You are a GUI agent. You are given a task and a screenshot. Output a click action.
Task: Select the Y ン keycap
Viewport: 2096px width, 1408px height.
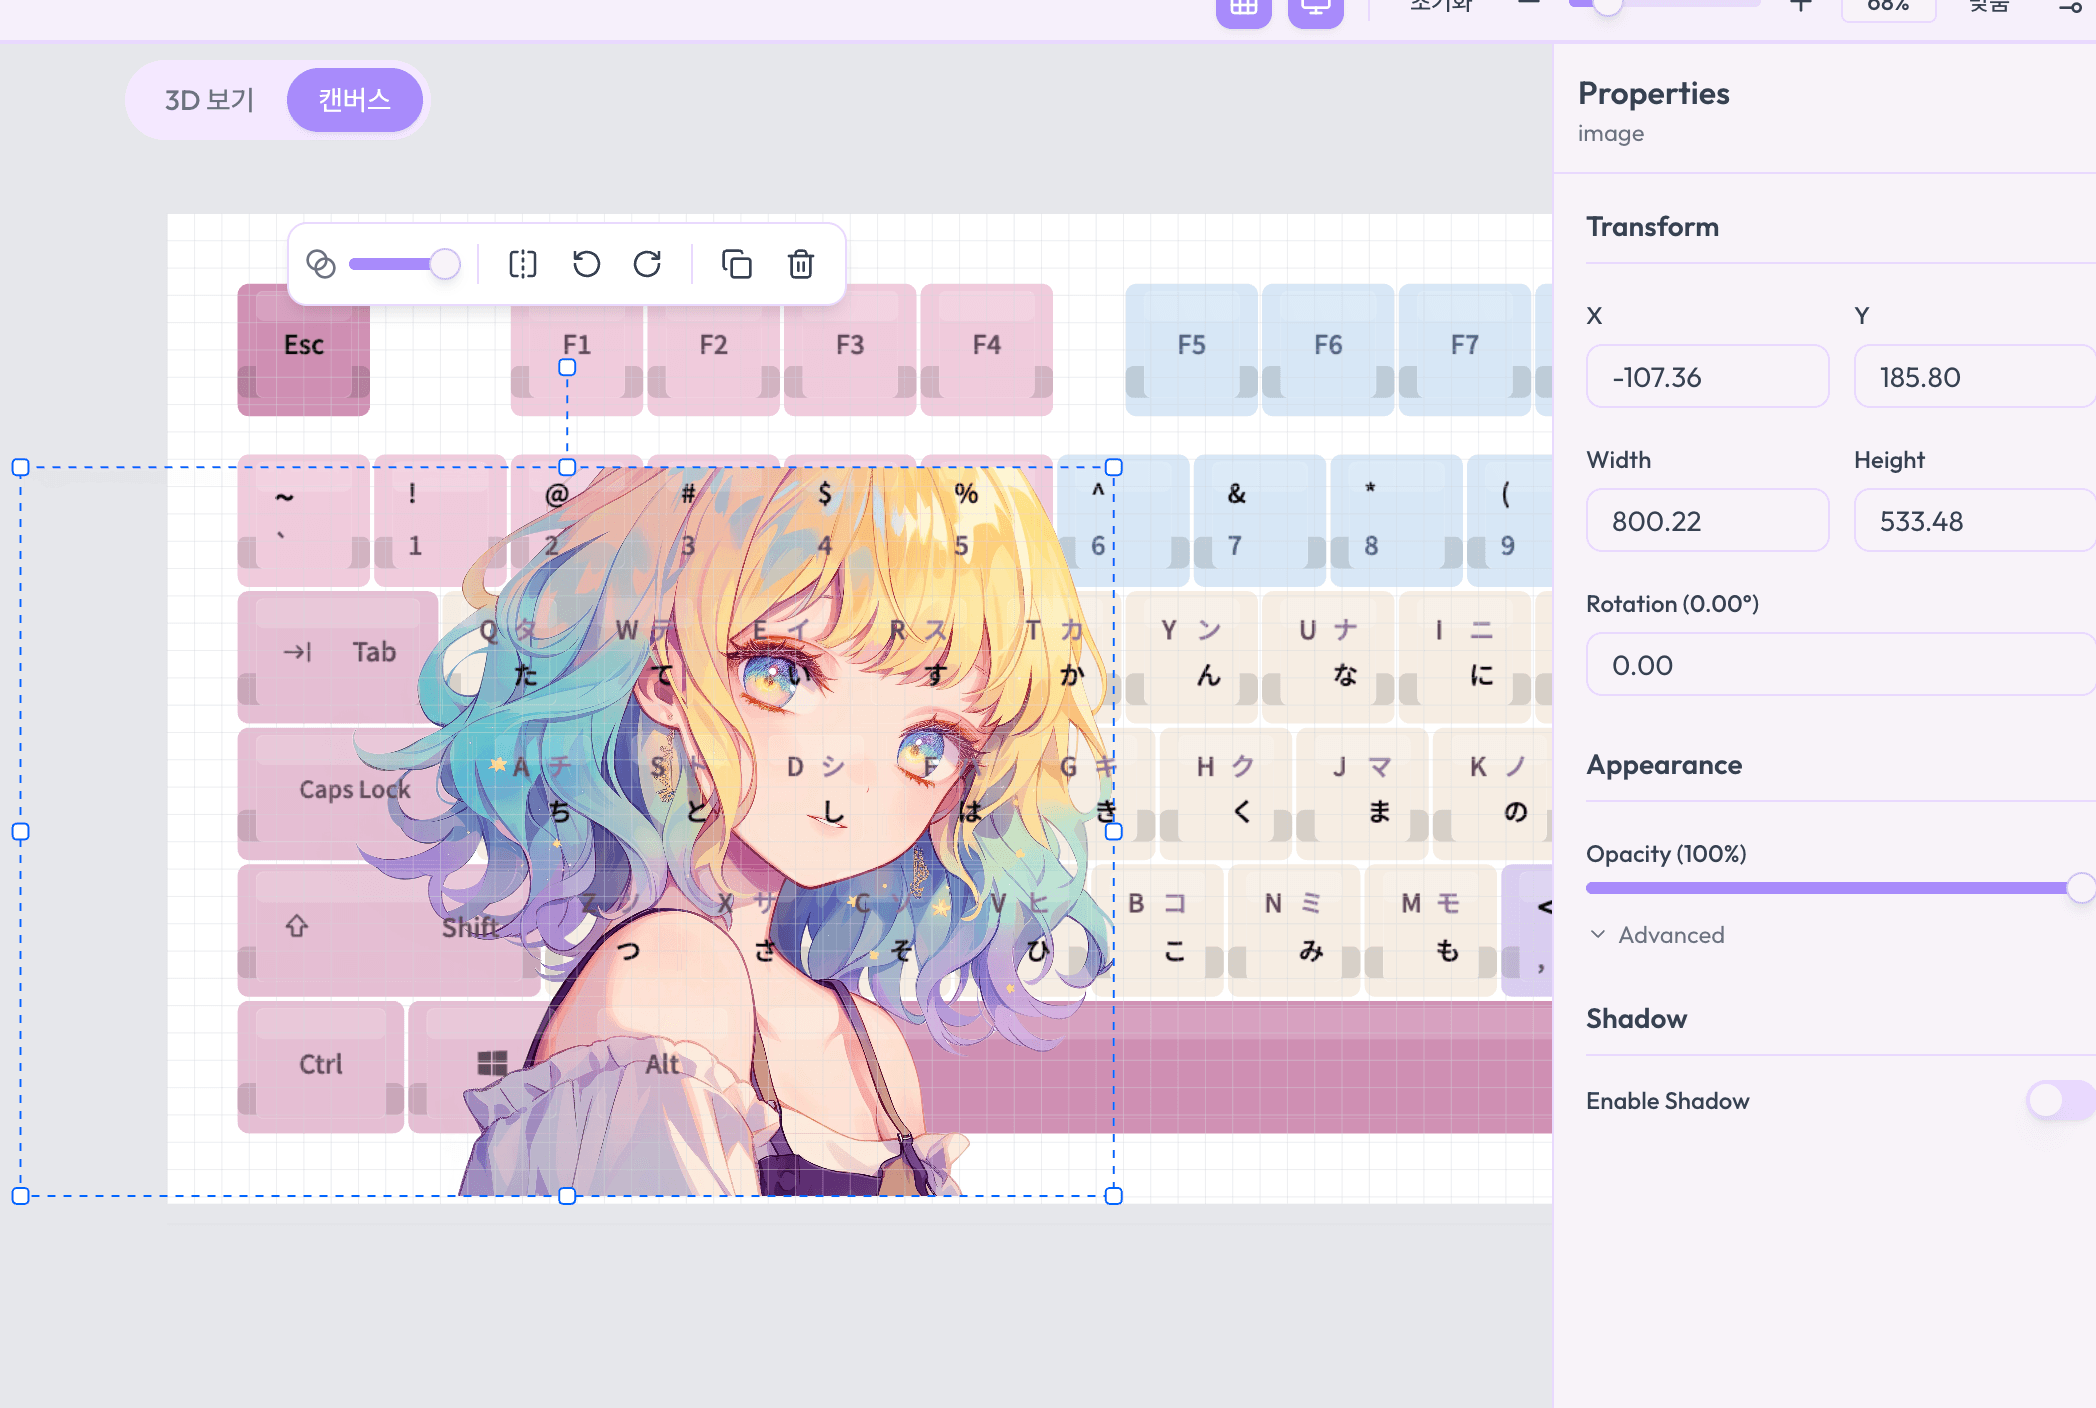1191,657
